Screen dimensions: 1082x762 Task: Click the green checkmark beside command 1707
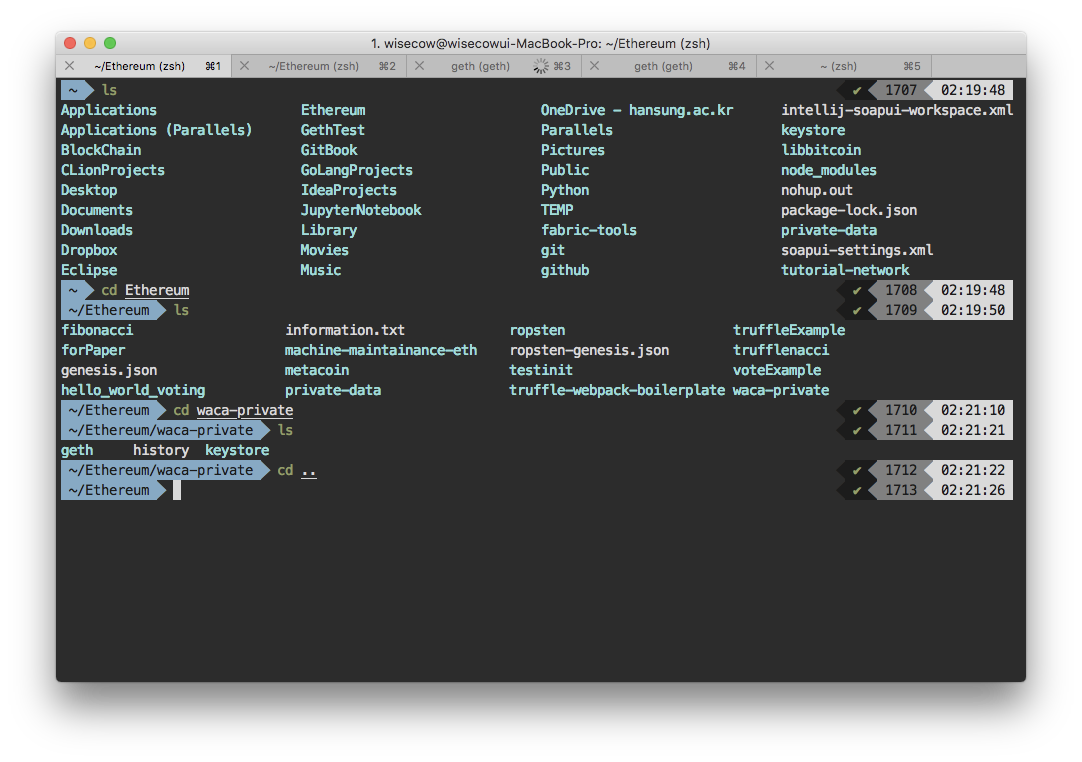tap(857, 90)
